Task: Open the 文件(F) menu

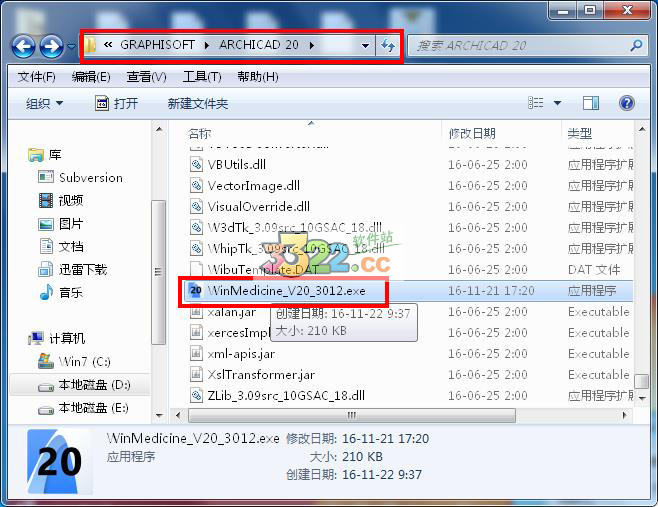Action: click(37, 77)
